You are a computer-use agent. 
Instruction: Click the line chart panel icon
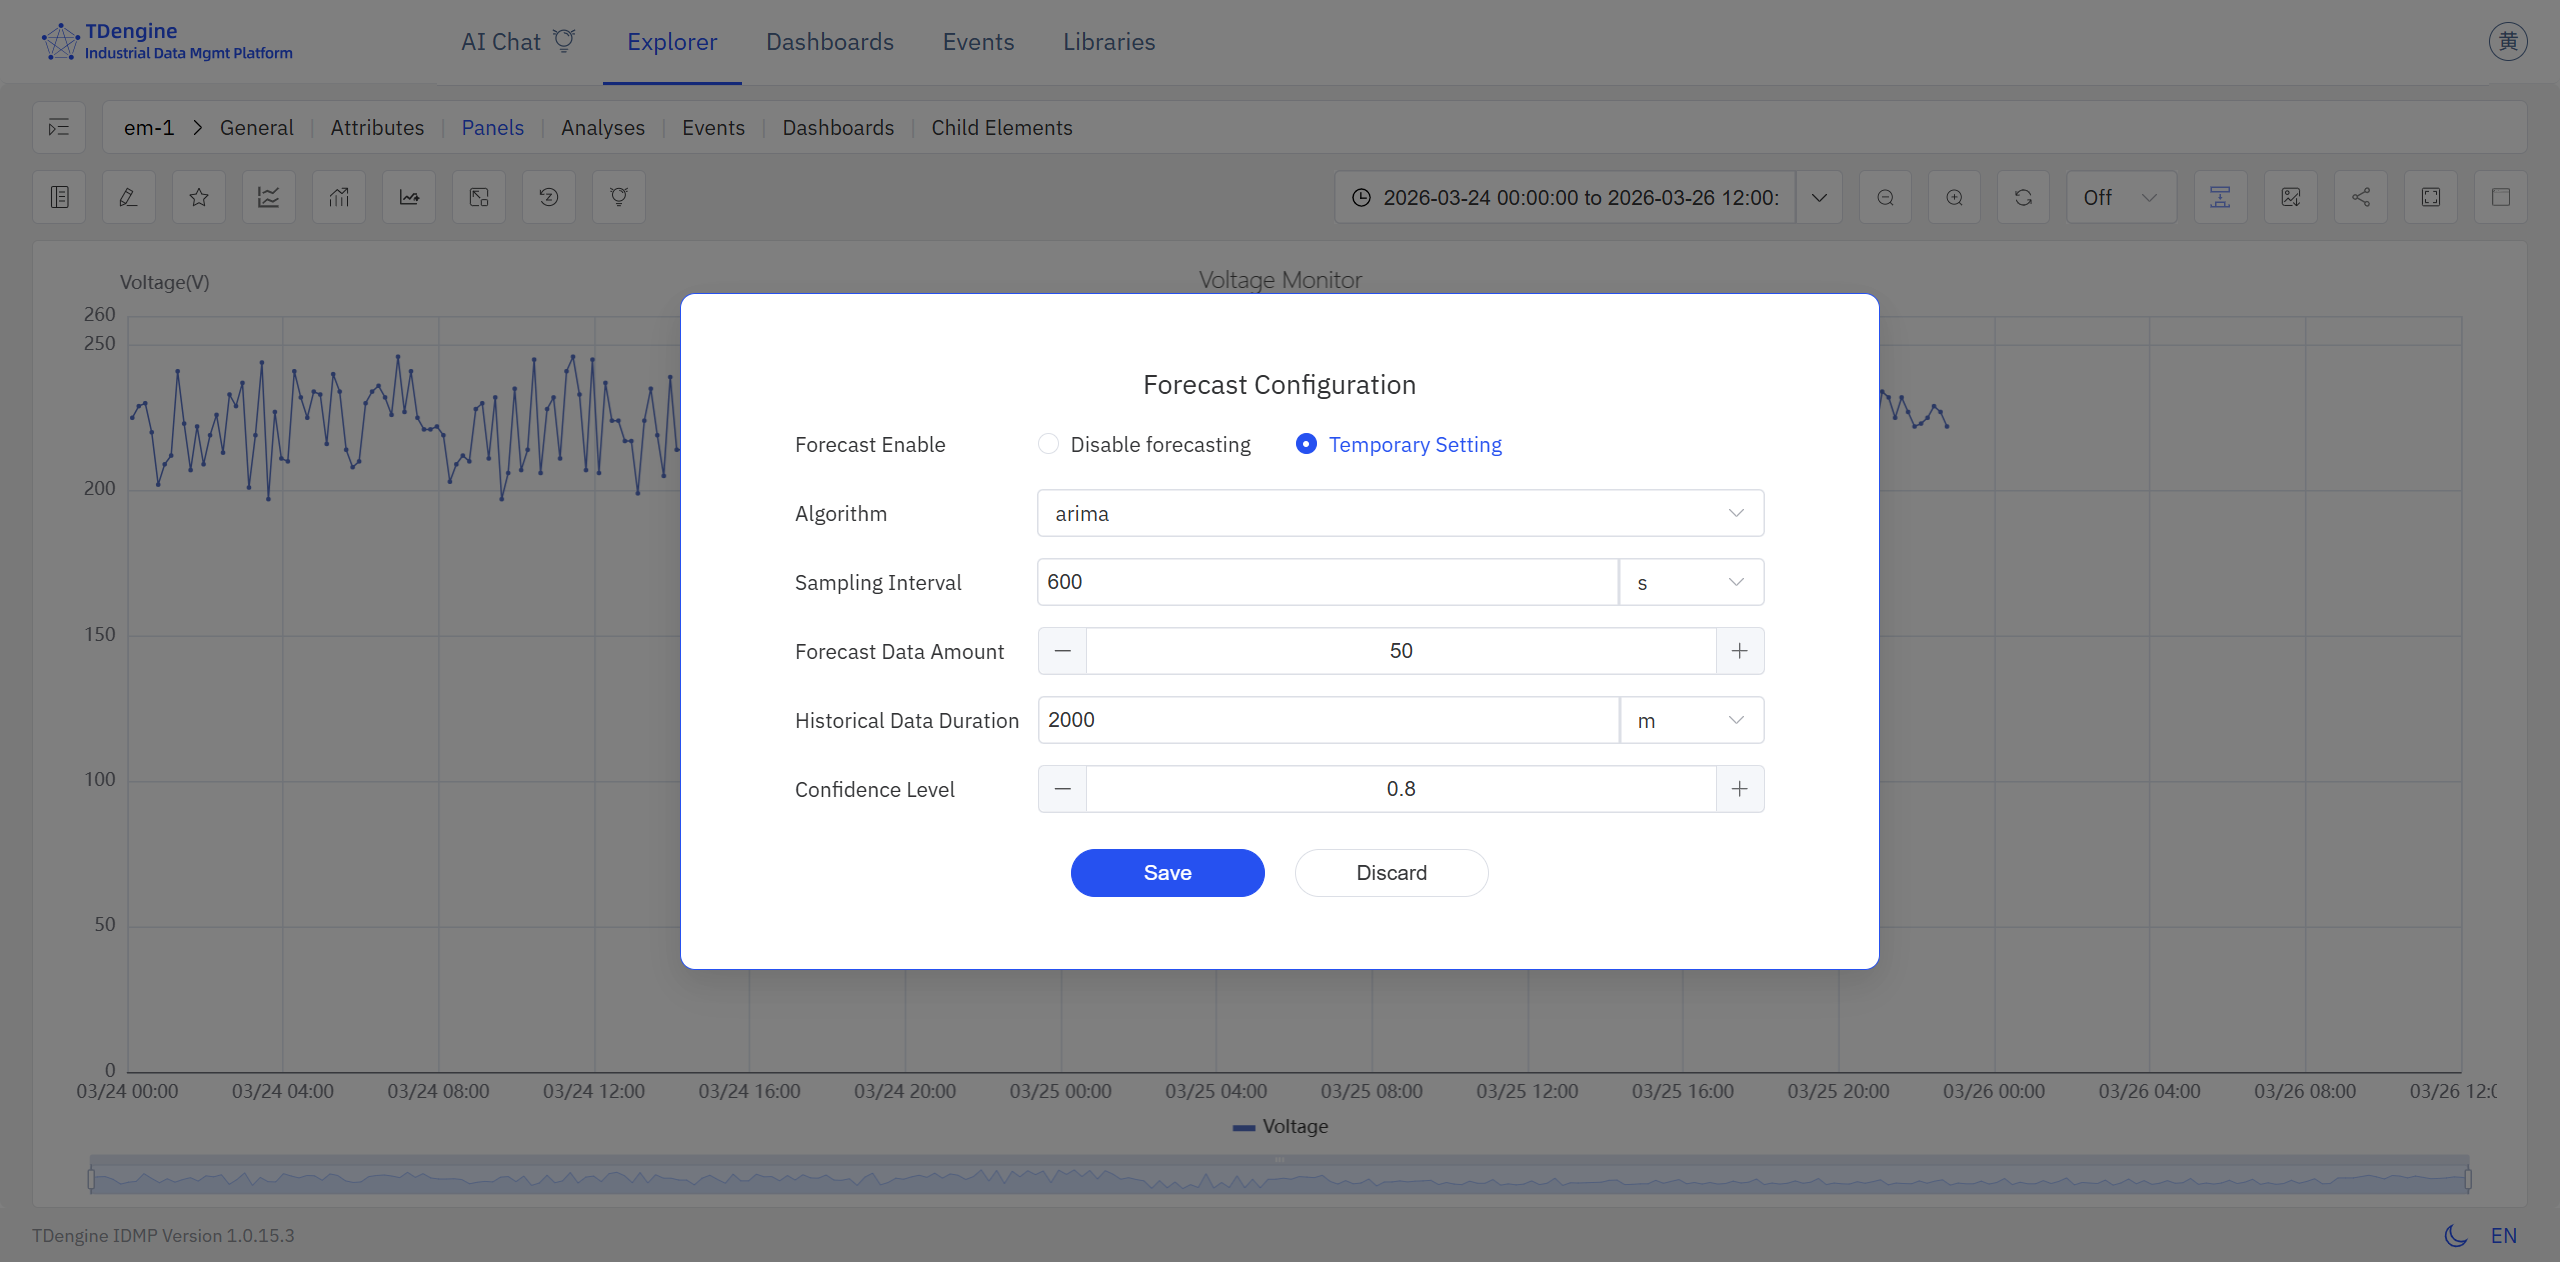267,197
